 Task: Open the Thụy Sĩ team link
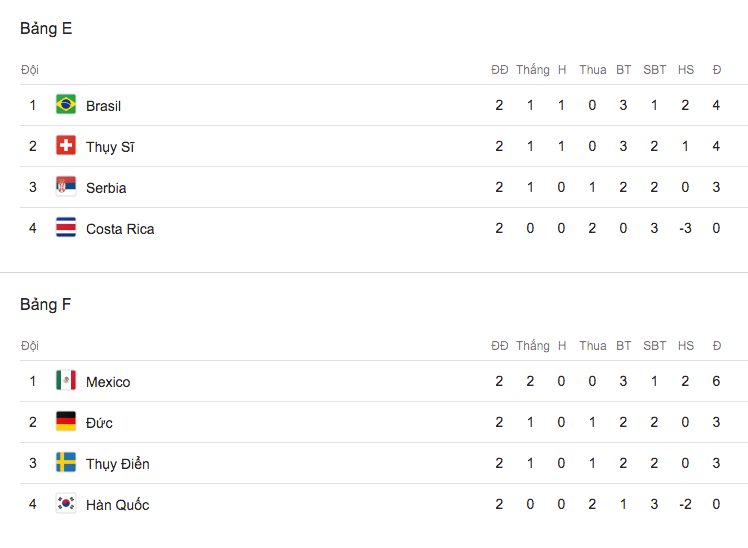(x=110, y=147)
